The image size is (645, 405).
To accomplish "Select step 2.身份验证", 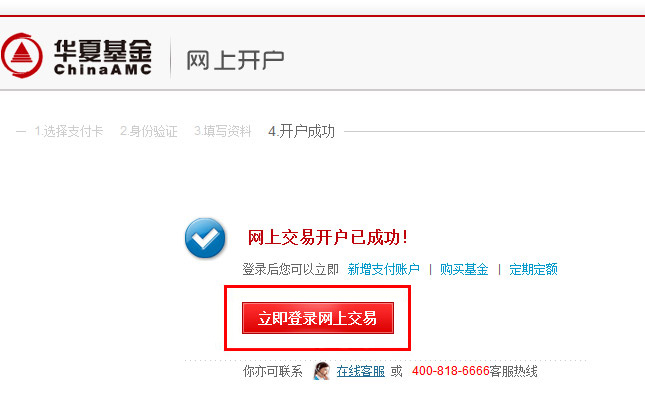I will click(x=148, y=131).
